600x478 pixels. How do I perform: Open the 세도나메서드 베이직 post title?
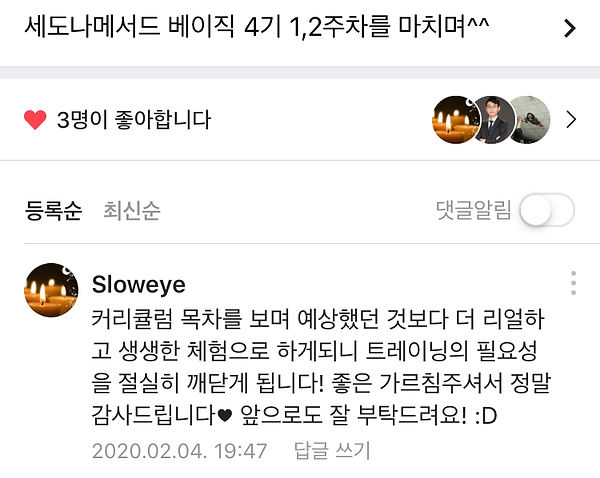(257, 27)
